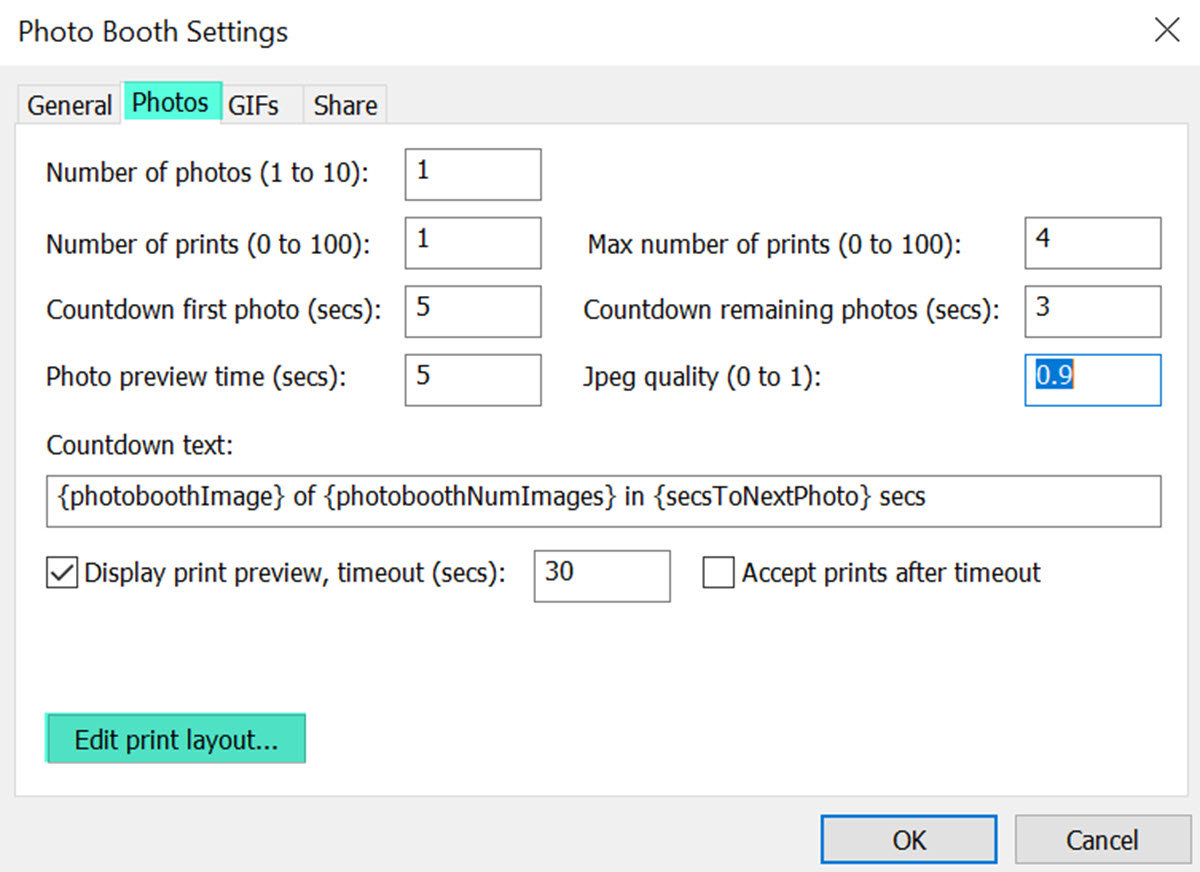Screen dimensions: 1200x872
Task: Select the Countdown first photo field
Action: click(x=473, y=311)
